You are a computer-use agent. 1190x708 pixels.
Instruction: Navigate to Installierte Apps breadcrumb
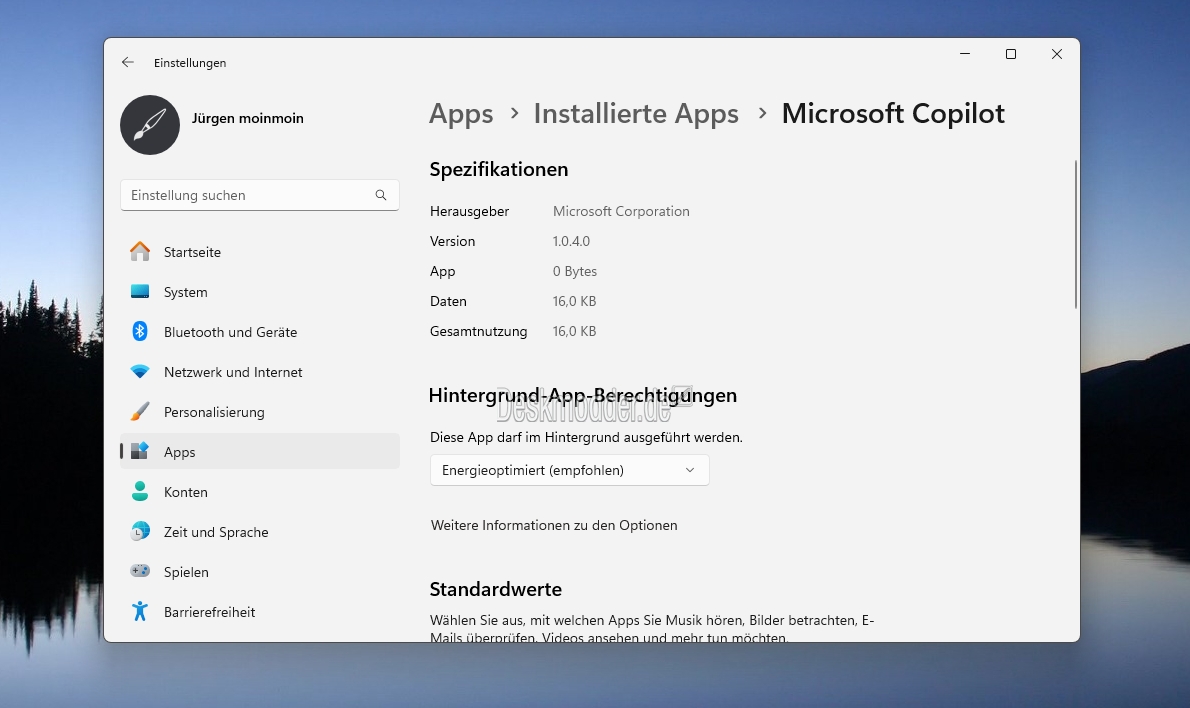pyautogui.click(x=636, y=114)
